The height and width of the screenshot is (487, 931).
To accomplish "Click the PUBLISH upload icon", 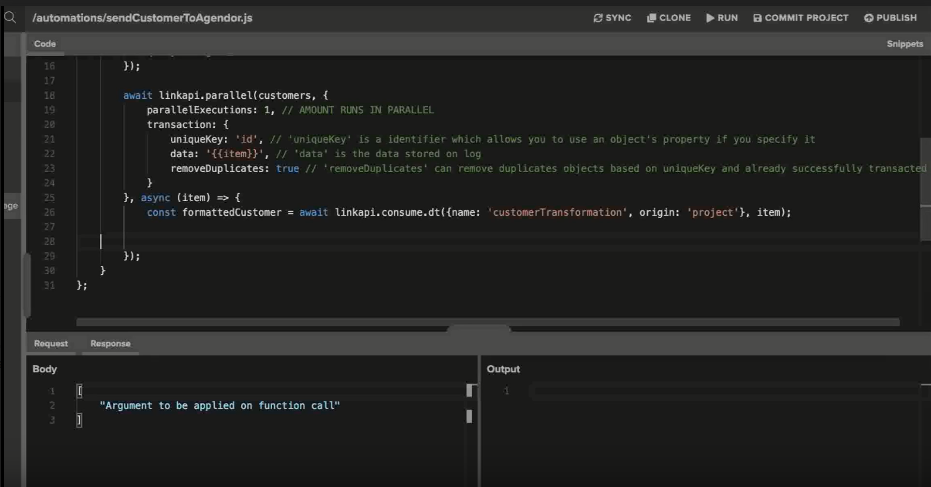I will tap(868, 18).
